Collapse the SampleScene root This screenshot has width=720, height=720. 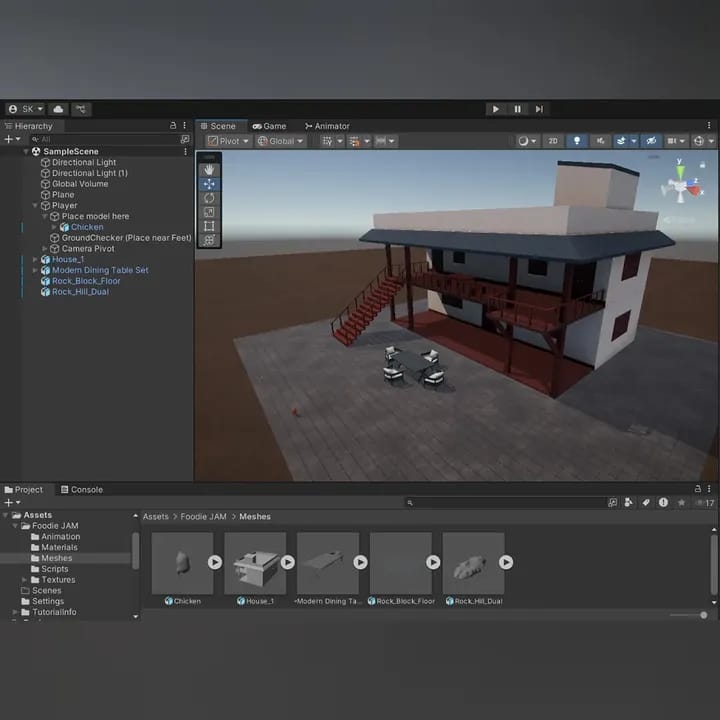[x=26, y=152]
